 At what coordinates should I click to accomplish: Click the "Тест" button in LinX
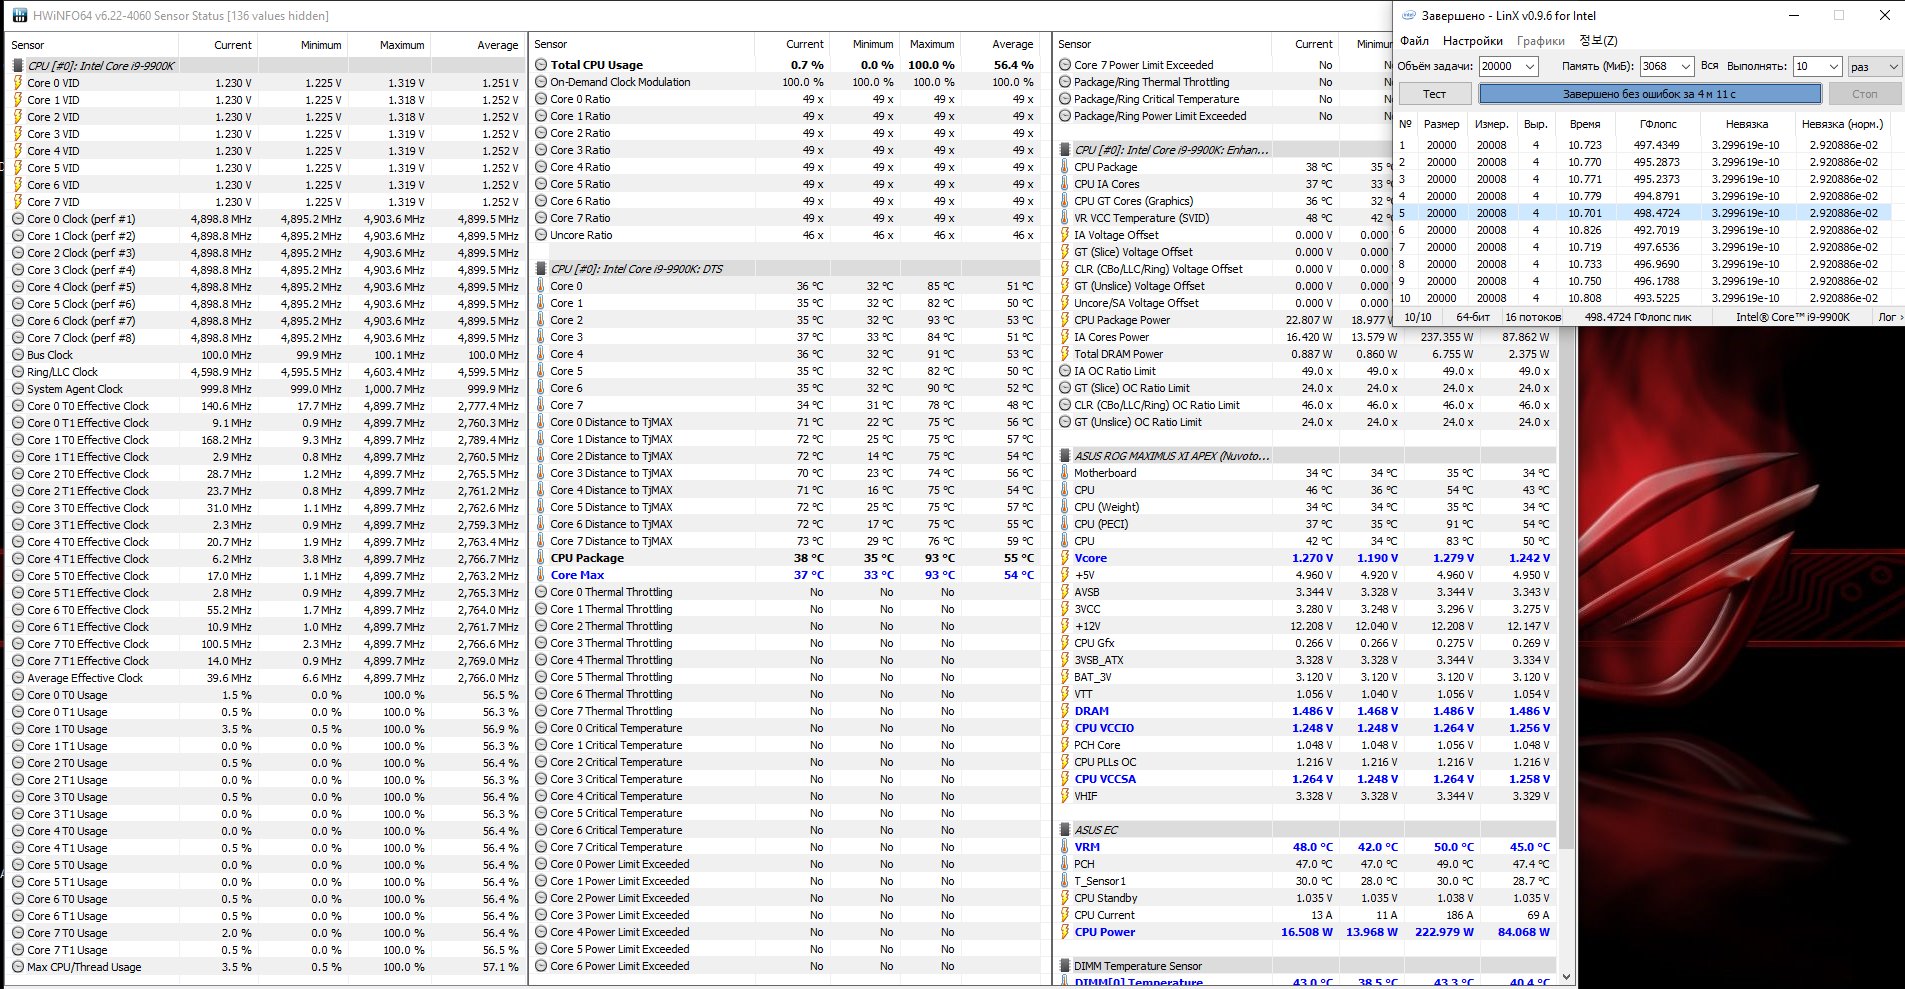(x=1435, y=94)
